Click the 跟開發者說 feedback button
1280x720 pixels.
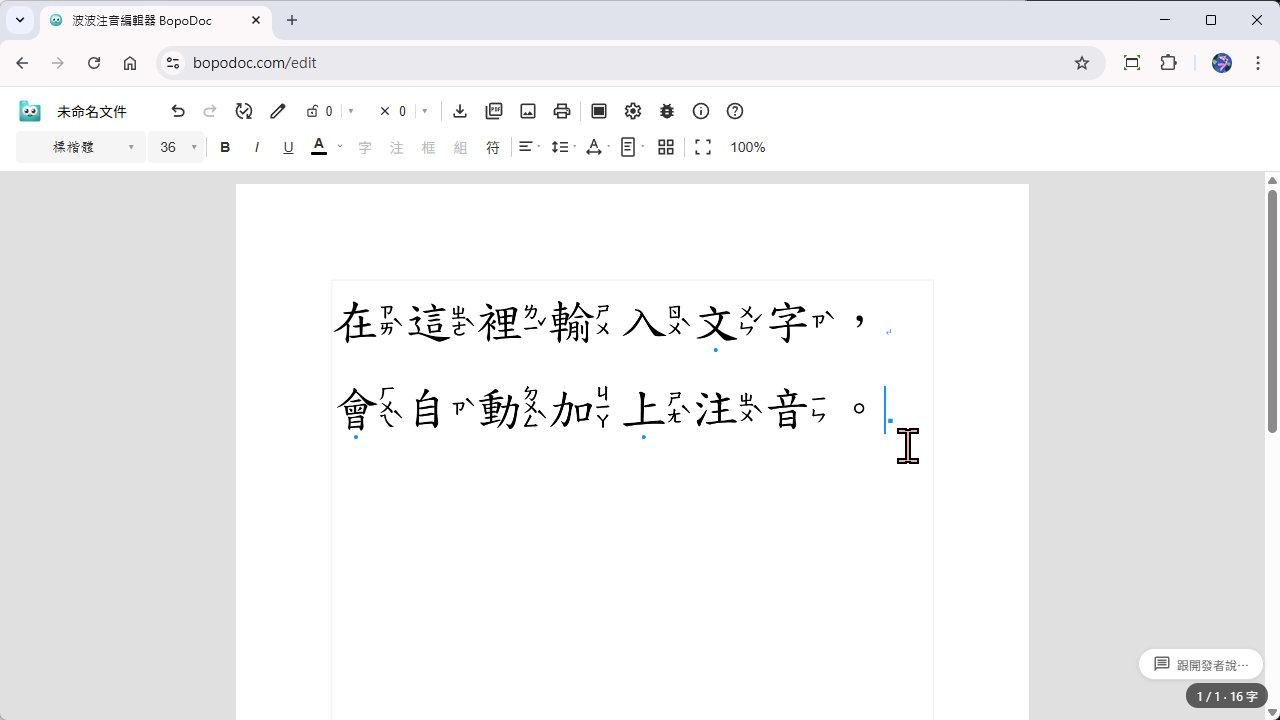[x=1200, y=663]
